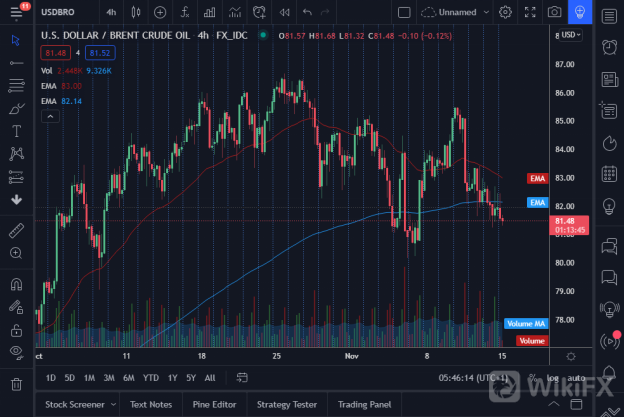Toggle hide all drawings eye icon
The image size is (624, 418).
(16, 351)
